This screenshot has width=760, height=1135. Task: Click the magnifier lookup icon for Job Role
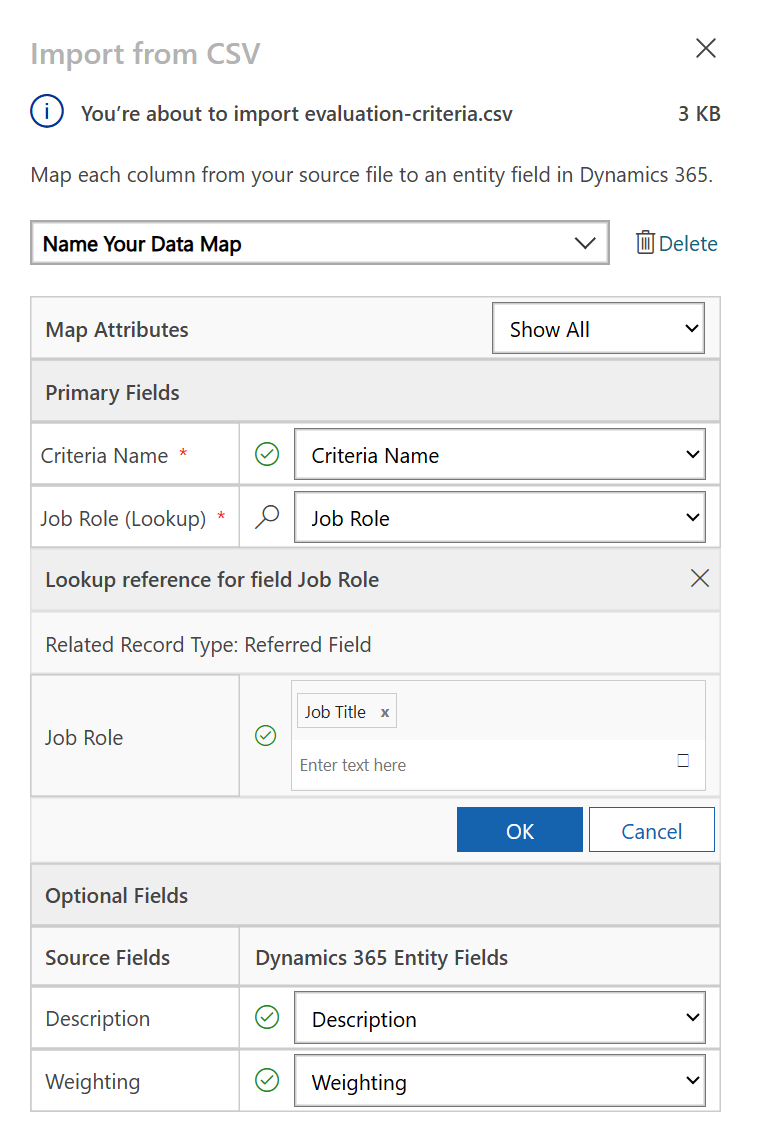pyautogui.click(x=267, y=517)
